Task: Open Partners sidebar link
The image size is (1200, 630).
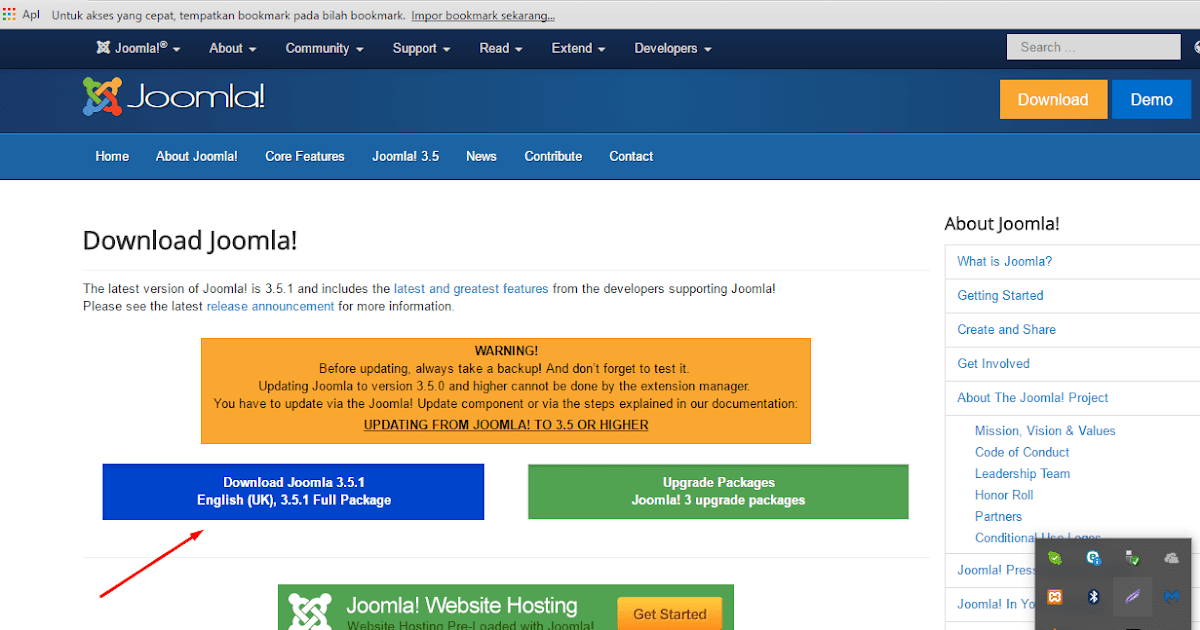Action: click(x=998, y=517)
